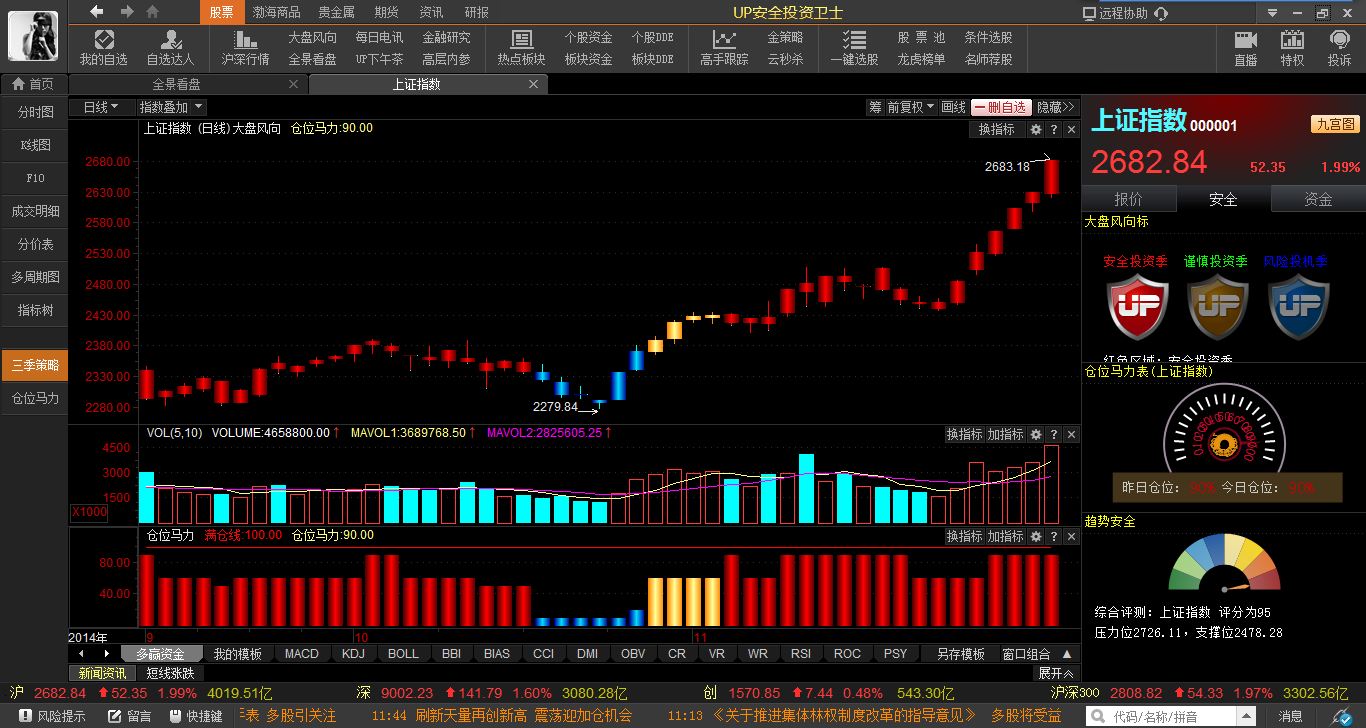Open help for main chart panel
The height and width of the screenshot is (728, 1366).
click(x=1054, y=130)
